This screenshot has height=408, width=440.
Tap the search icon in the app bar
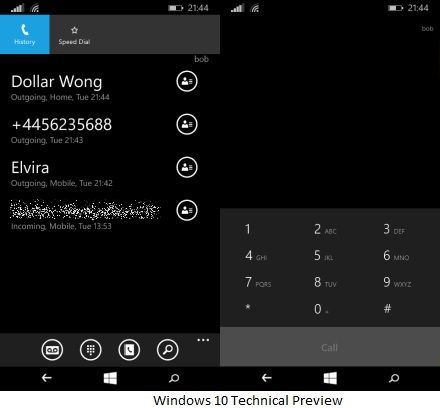coord(167,350)
